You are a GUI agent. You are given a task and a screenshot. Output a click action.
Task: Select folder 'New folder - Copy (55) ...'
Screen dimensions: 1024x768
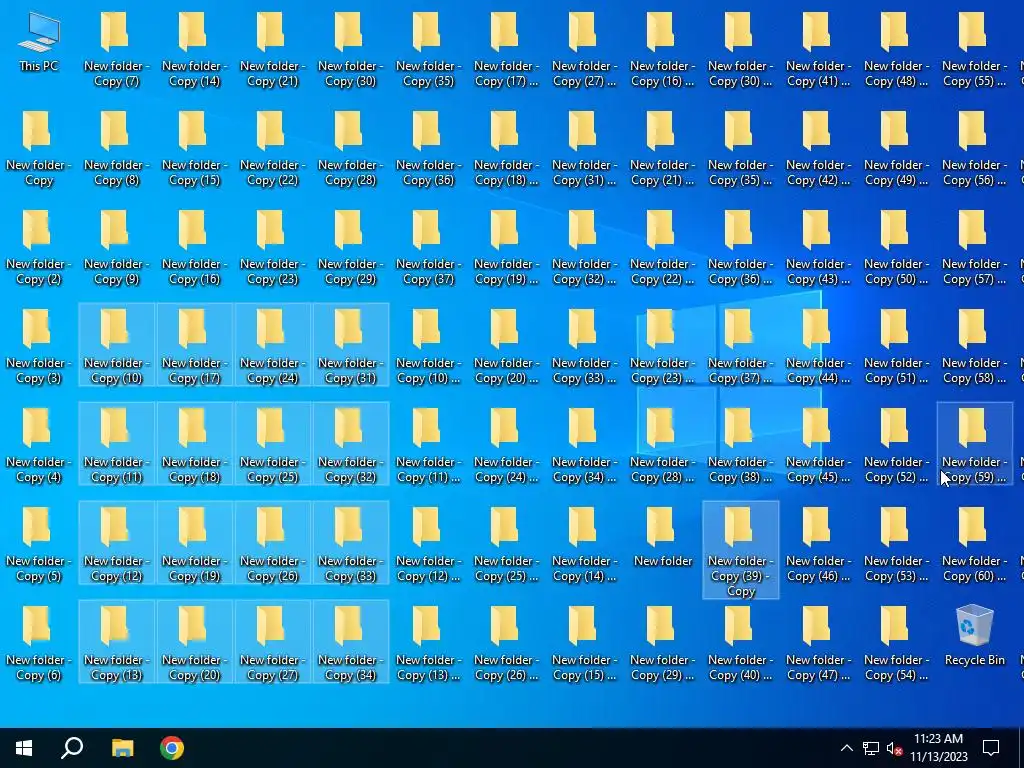[x=974, y=50]
